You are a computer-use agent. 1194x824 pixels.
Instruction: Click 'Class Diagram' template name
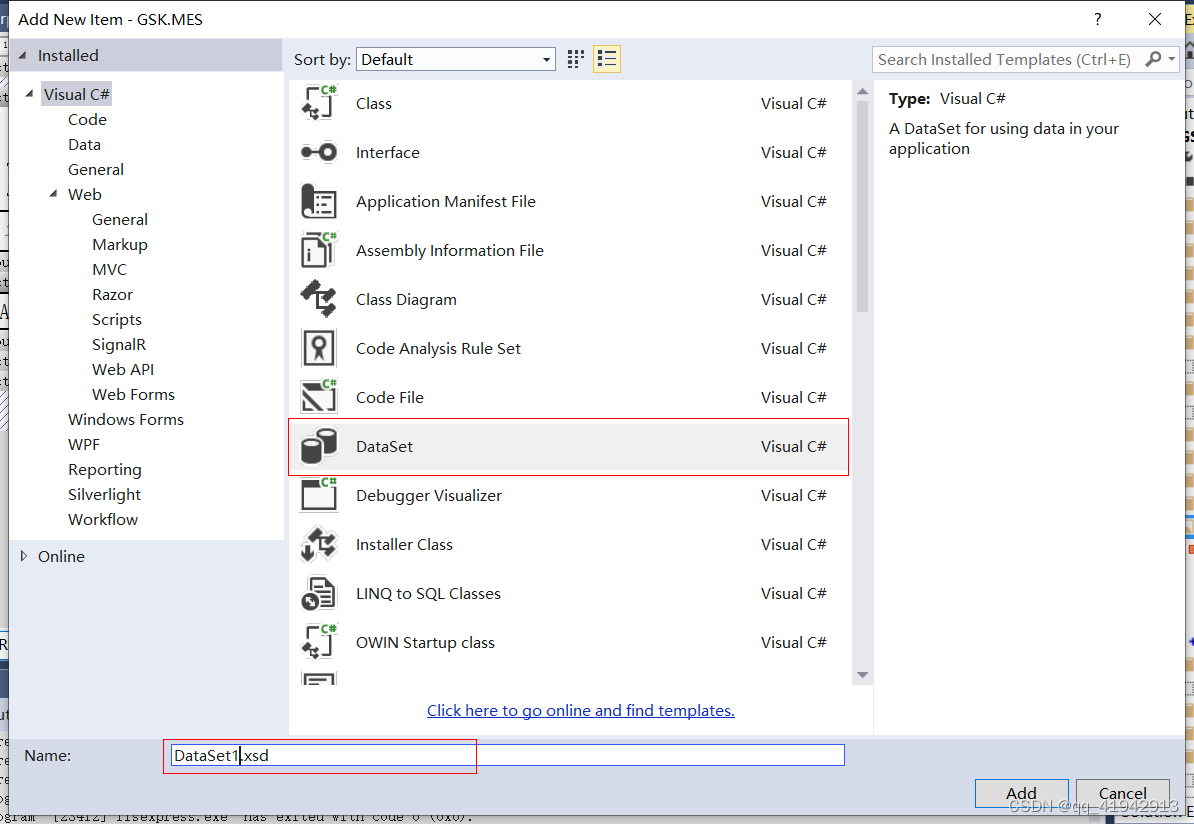[406, 300]
